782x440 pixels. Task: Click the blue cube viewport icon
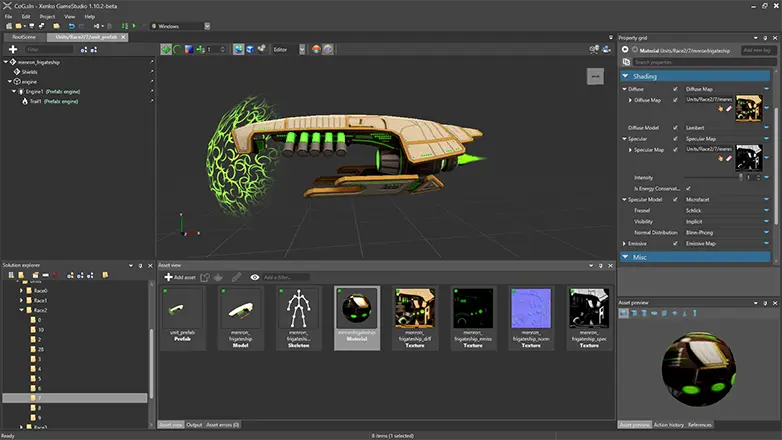pos(250,49)
